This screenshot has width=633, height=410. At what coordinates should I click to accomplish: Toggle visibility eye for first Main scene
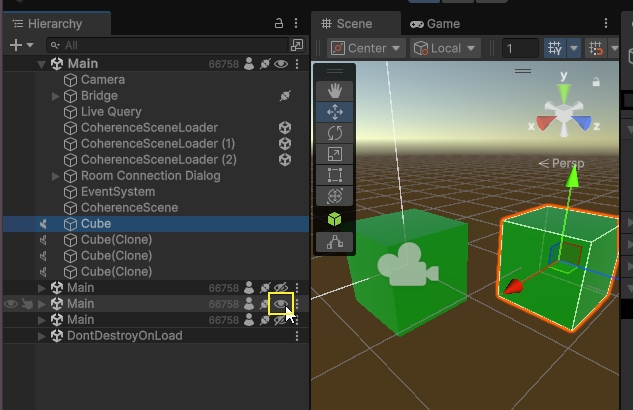[282, 64]
